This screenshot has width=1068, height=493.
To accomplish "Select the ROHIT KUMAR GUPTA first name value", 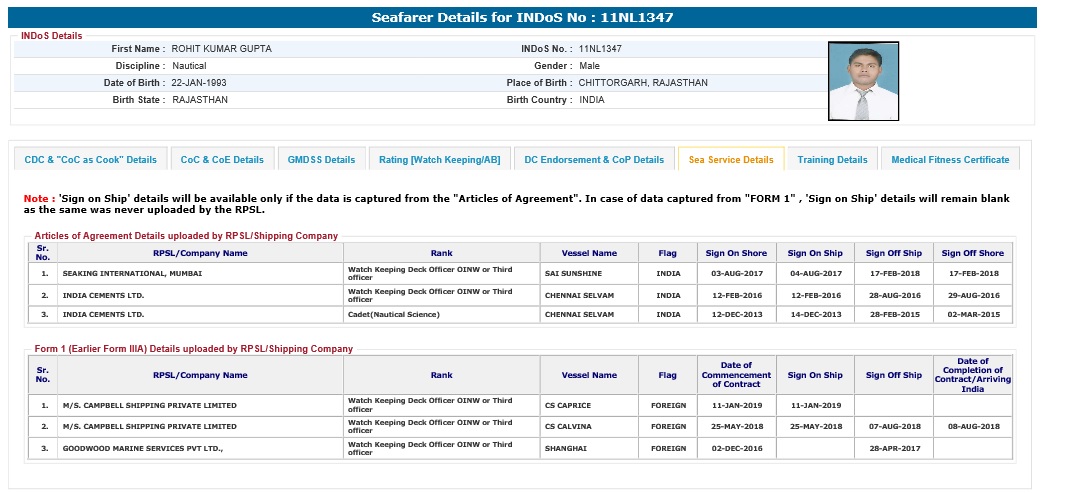I will [x=221, y=49].
